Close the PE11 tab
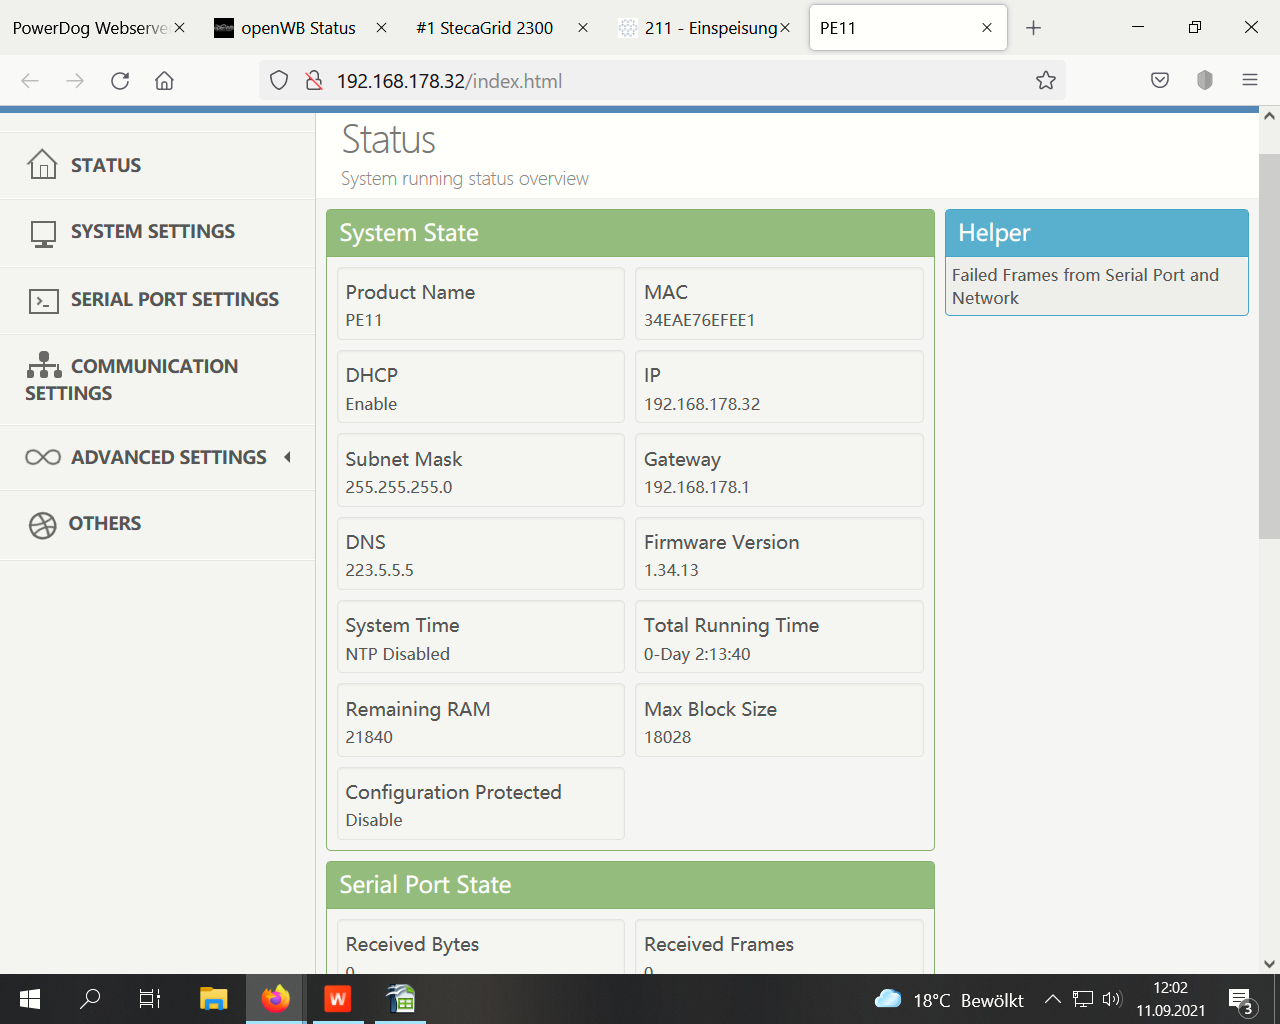Viewport: 1280px width, 1024px height. tap(987, 28)
